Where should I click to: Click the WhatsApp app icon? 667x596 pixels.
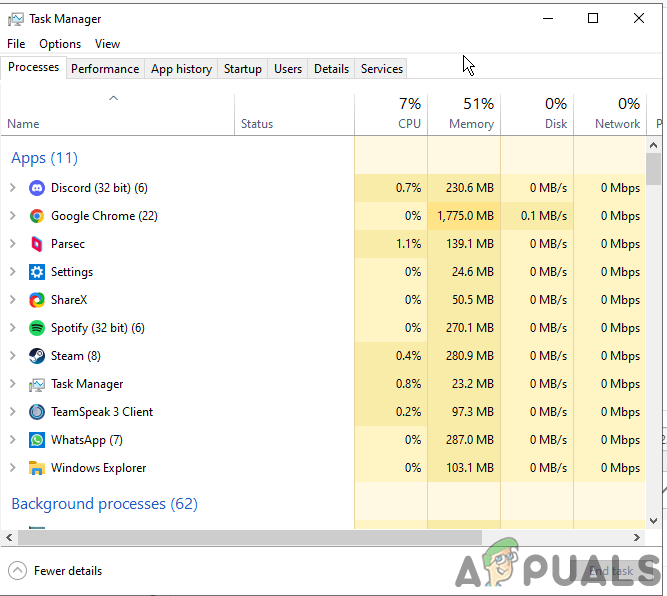37,440
